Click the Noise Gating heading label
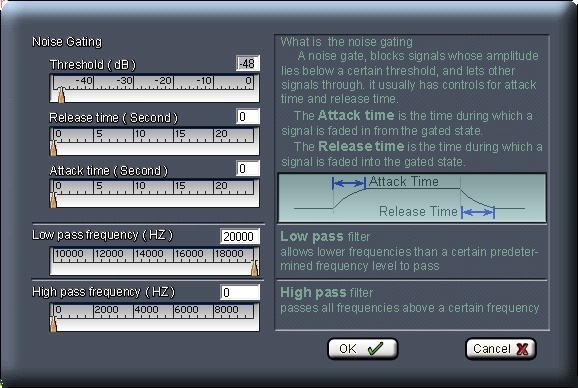This screenshot has width=578, height=388. 67,42
